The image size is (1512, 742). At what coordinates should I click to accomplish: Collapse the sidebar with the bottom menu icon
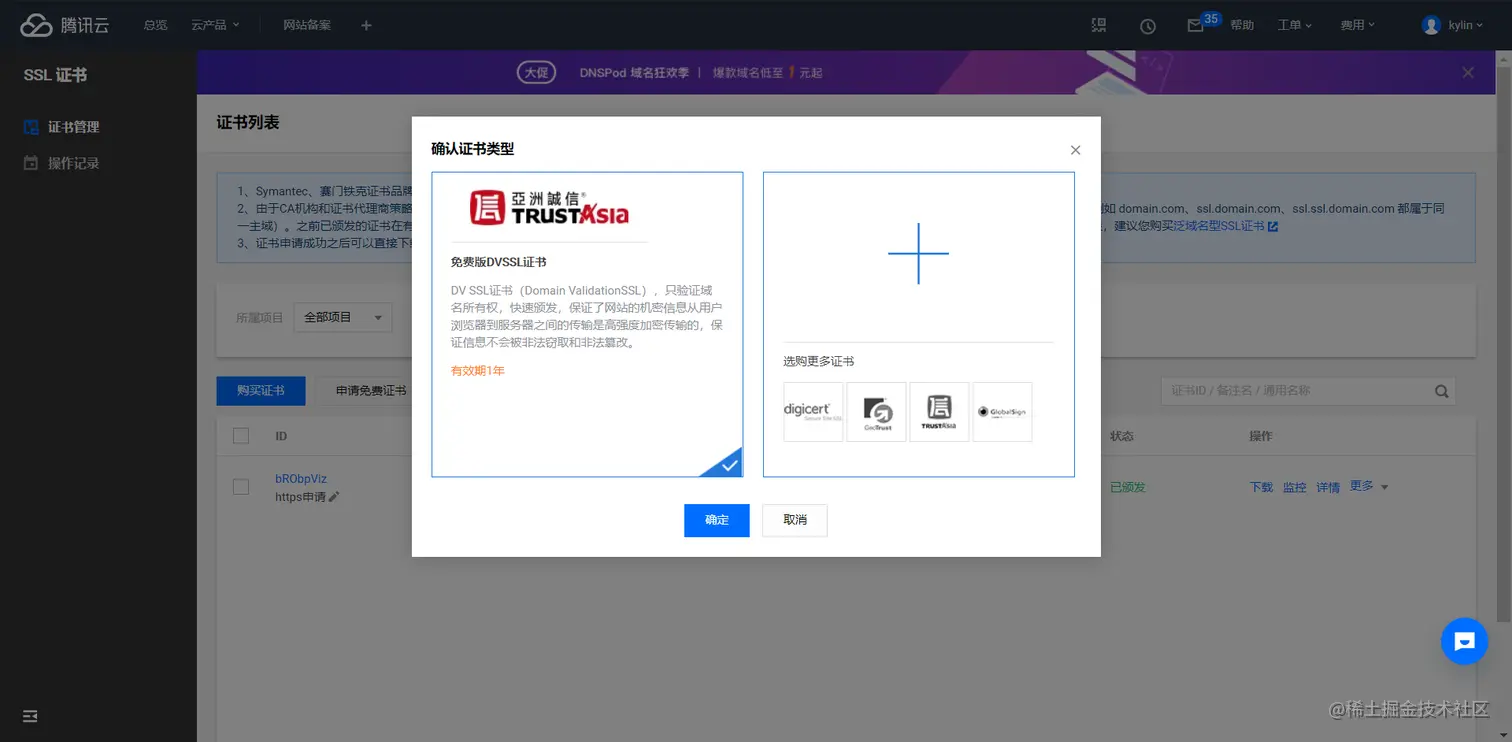(x=30, y=716)
